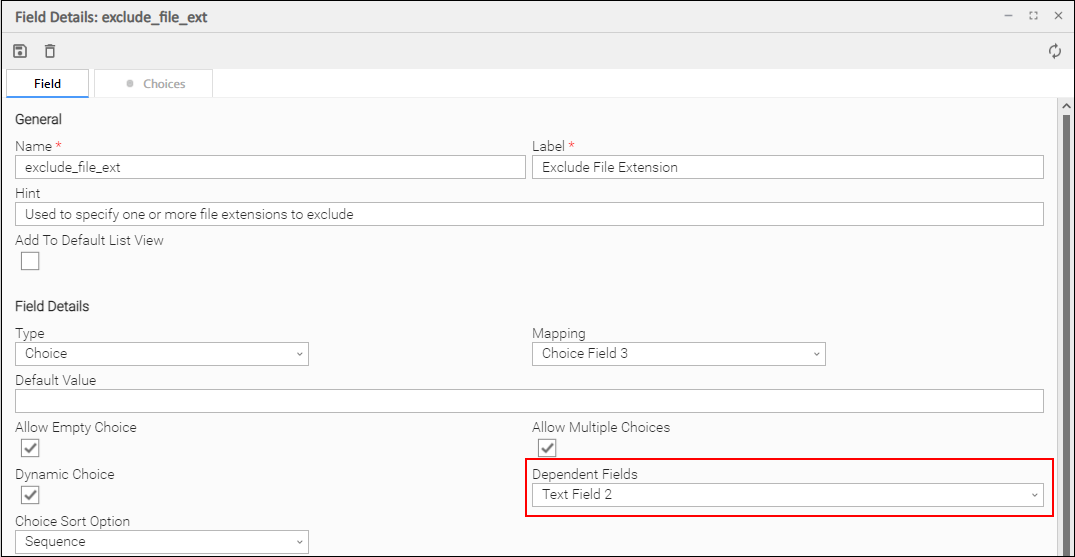The image size is (1075, 557).
Task: Click the Default Value input box
Action: coord(529,401)
